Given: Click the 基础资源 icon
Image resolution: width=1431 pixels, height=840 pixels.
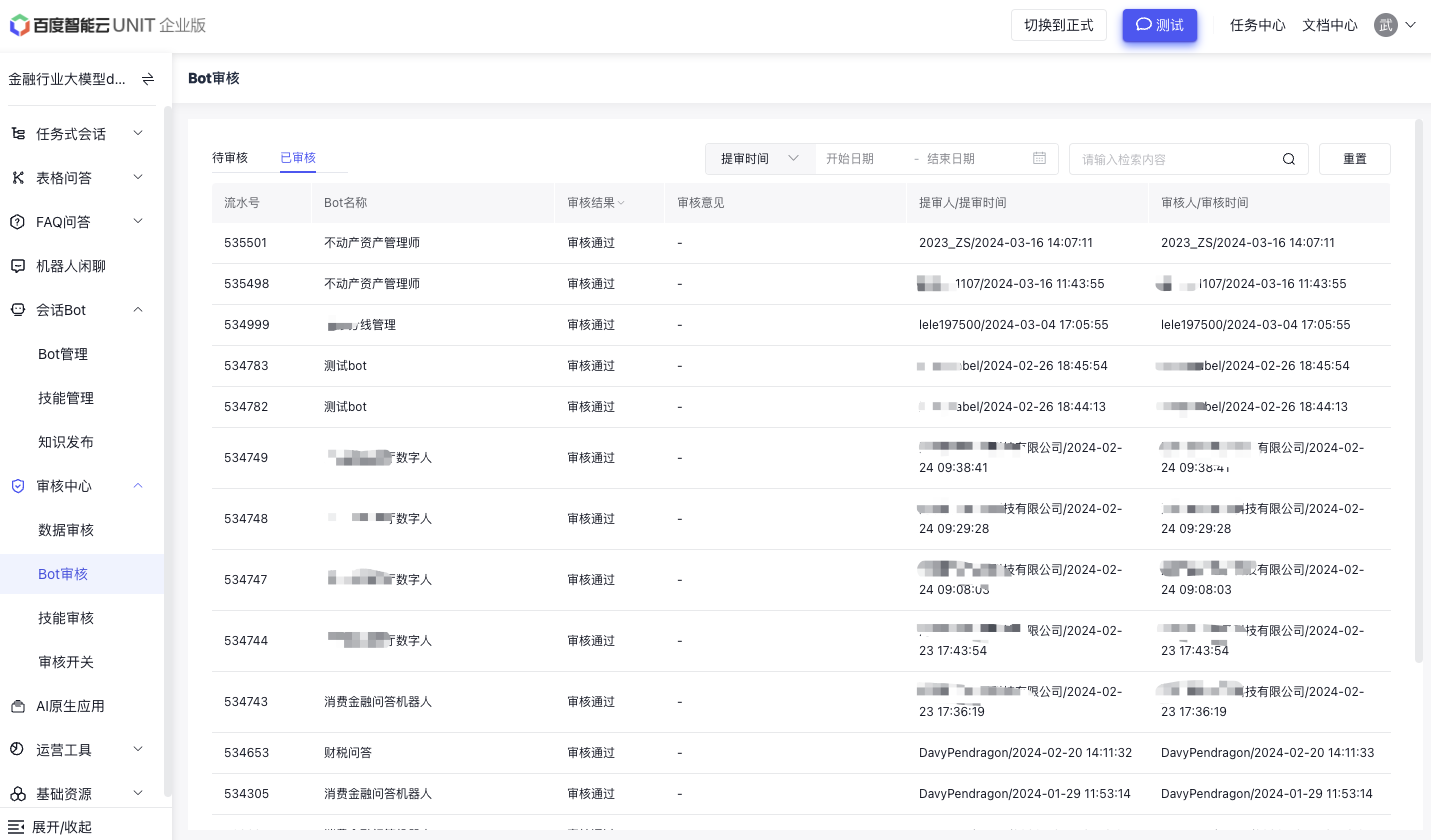Looking at the screenshot, I should 18,794.
